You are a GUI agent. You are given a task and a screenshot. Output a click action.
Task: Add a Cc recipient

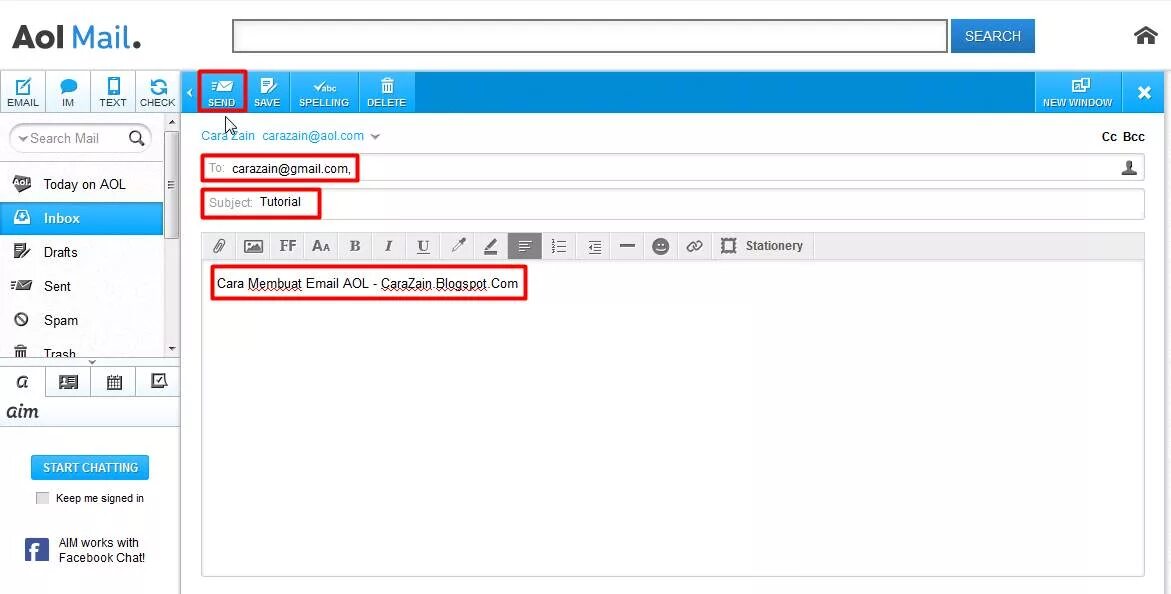tap(1109, 137)
